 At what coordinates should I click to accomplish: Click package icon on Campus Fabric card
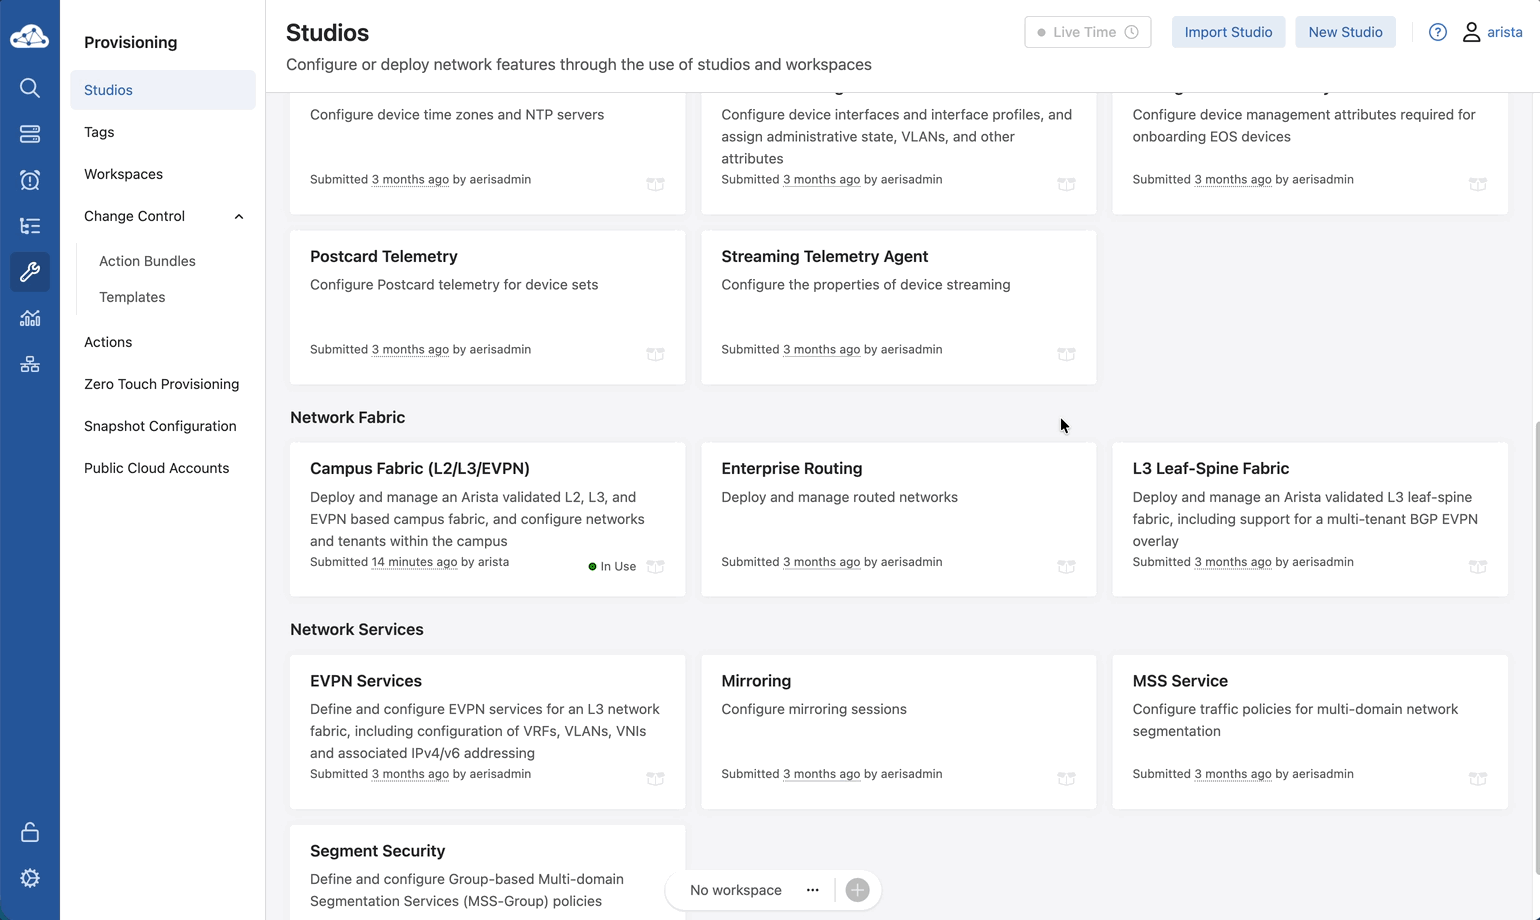tap(655, 566)
